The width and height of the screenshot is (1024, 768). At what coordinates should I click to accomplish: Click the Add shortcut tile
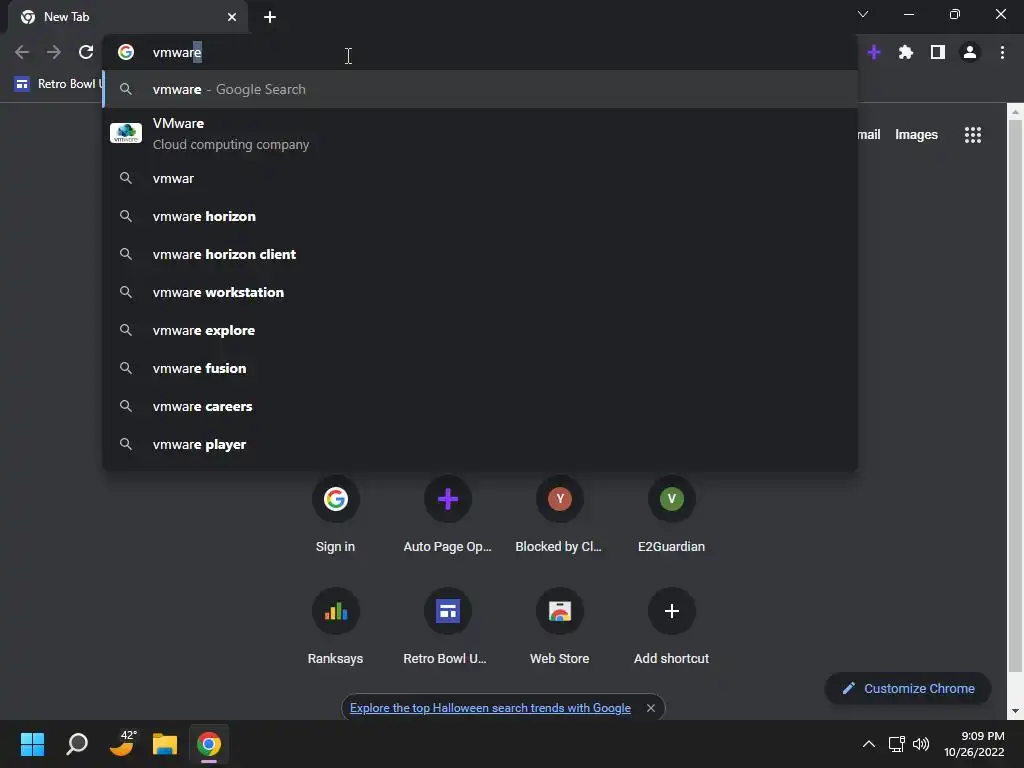(671, 627)
